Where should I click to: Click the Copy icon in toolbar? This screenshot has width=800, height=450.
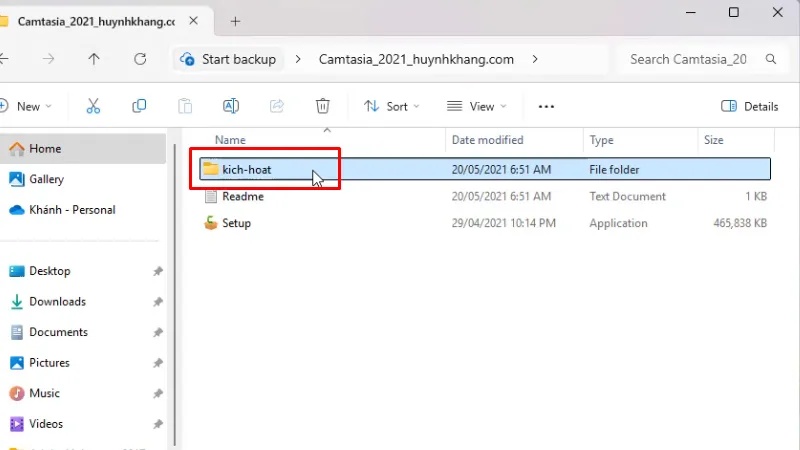tap(139, 106)
